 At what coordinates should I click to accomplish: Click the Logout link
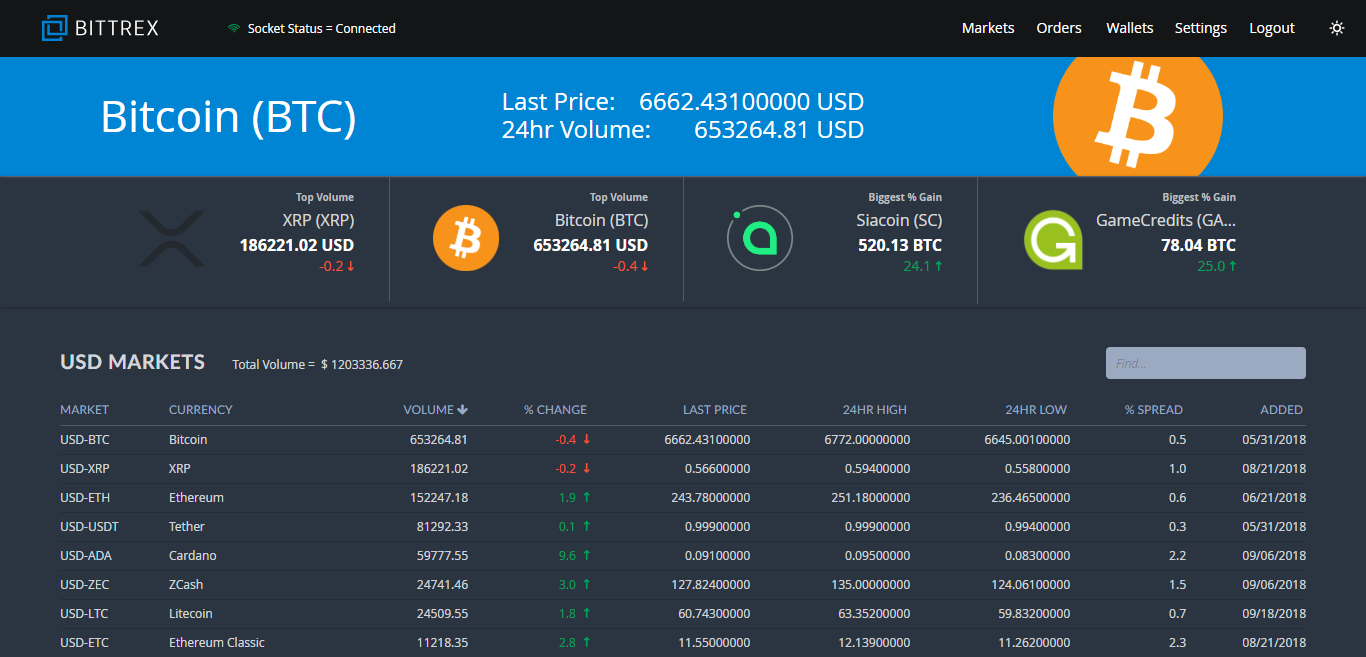pyautogui.click(x=1271, y=28)
